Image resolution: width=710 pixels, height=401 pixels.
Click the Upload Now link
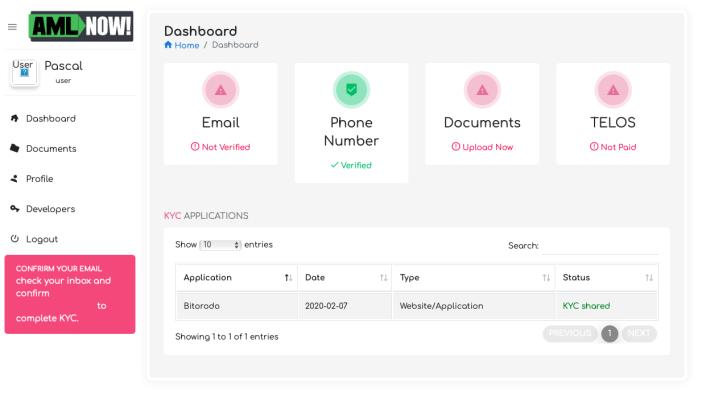[482, 147]
